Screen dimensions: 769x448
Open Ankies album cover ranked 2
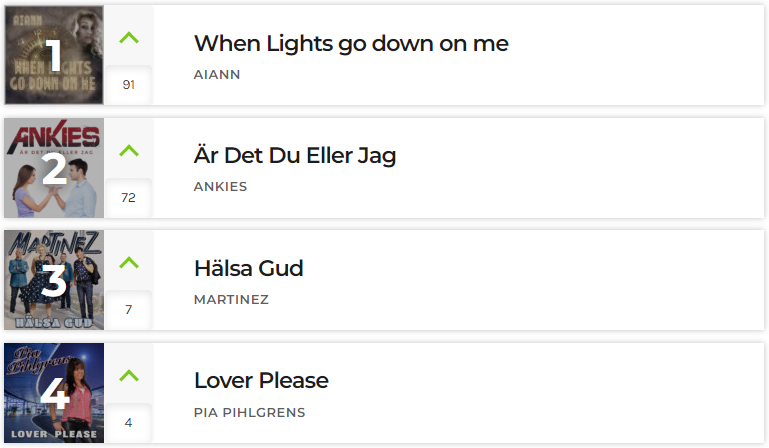tap(54, 168)
